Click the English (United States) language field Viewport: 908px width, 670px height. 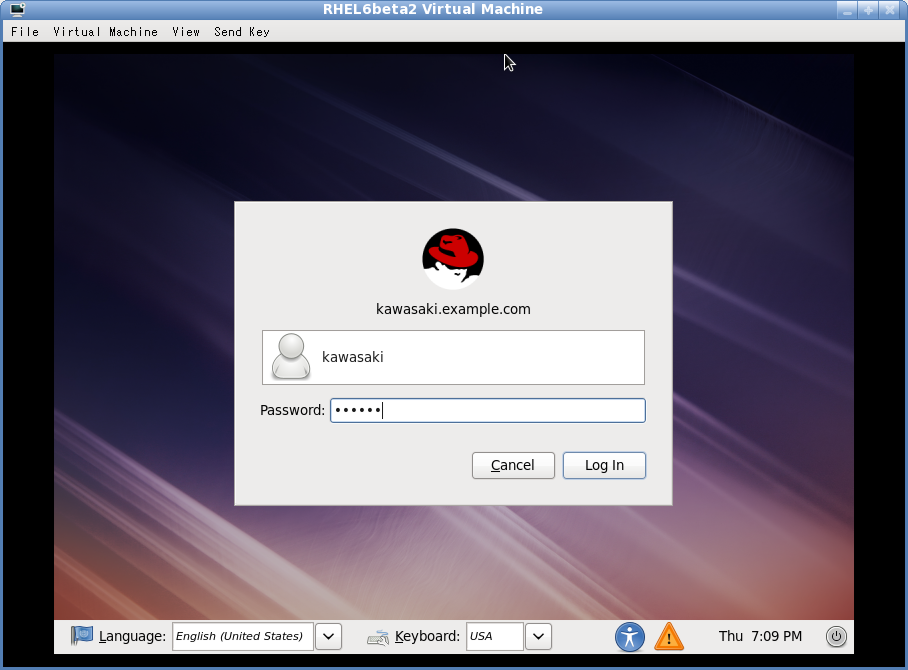click(x=243, y=636)
